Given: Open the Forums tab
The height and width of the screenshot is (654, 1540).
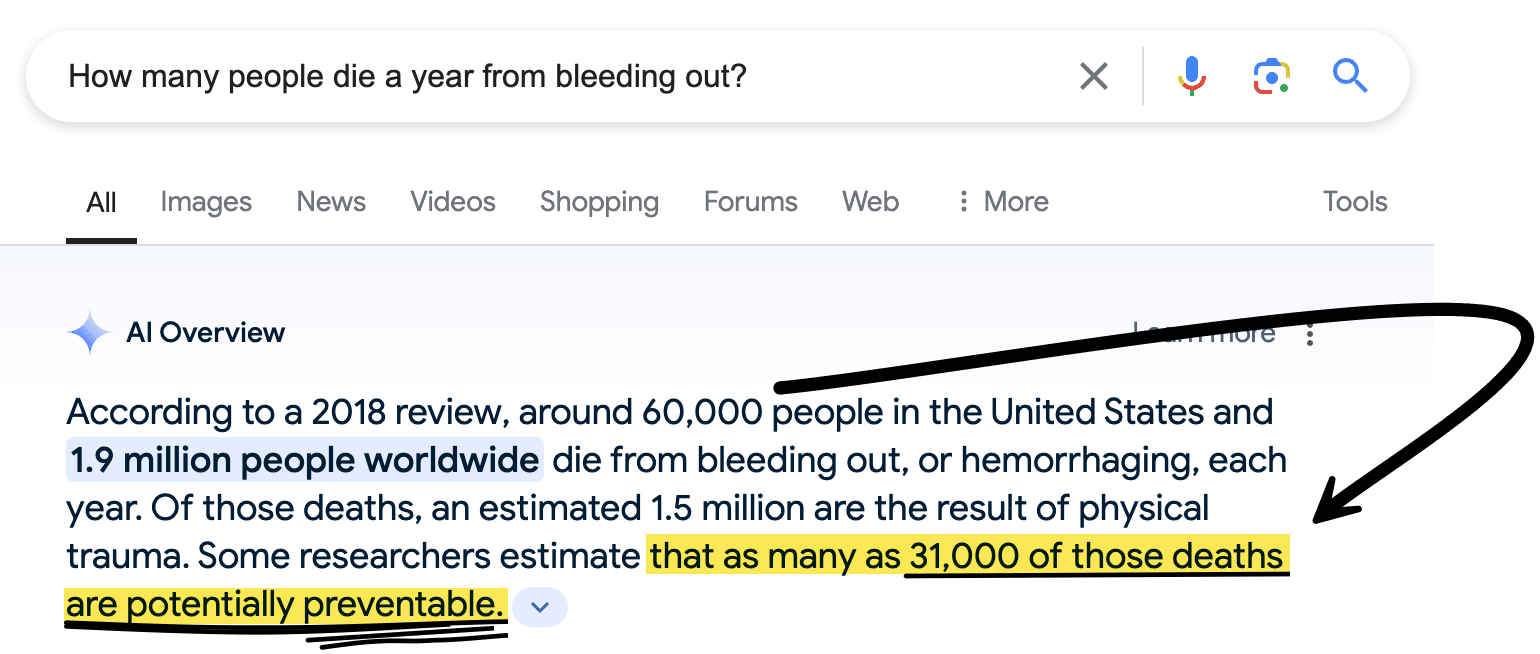Looking at the screenshot, I should pyautogui.click(x=750, y=202).
